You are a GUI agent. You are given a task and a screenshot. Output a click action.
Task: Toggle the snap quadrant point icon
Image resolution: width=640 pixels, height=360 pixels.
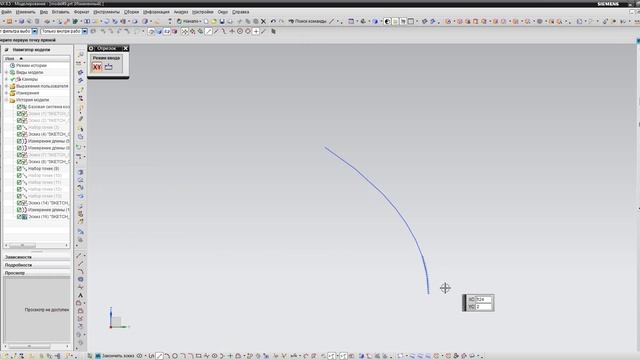click(248, 31)
